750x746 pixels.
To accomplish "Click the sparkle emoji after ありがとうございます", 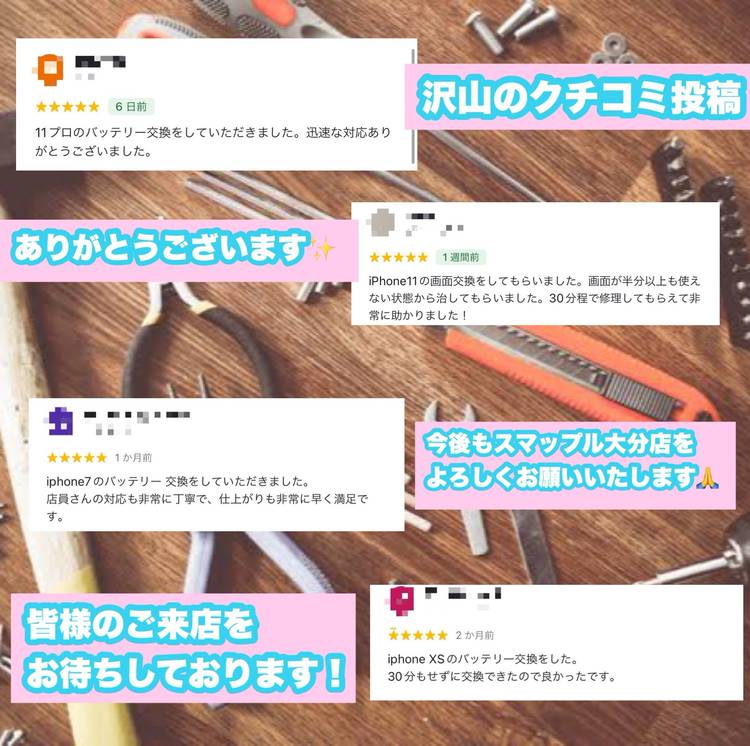I will click(323, 249).
